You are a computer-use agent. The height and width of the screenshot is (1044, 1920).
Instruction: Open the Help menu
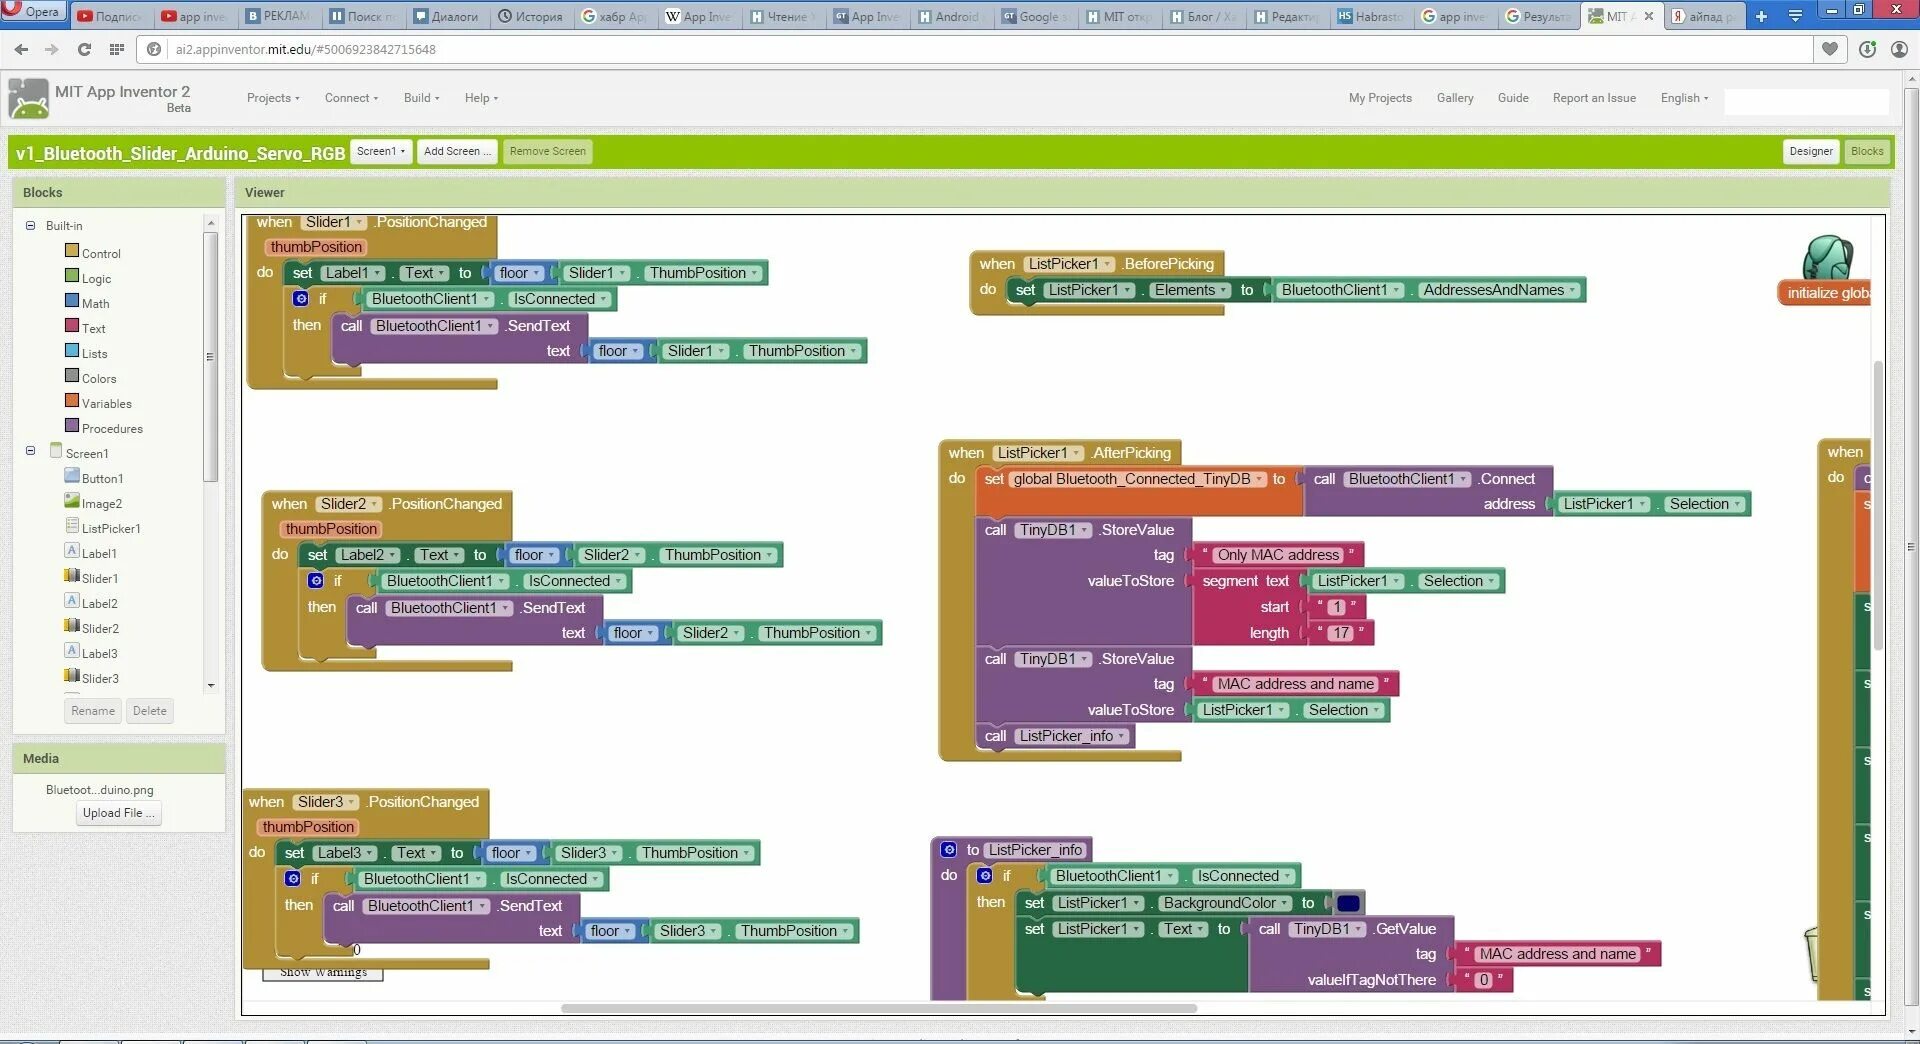point(481,98)
